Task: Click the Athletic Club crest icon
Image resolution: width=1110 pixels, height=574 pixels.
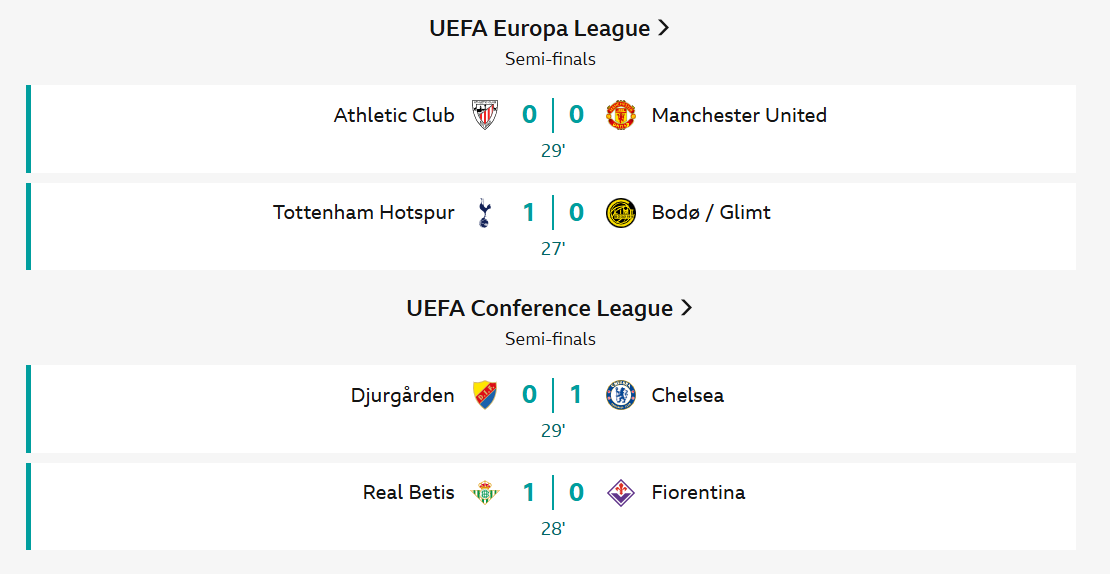Action: (x=485, y=115)
